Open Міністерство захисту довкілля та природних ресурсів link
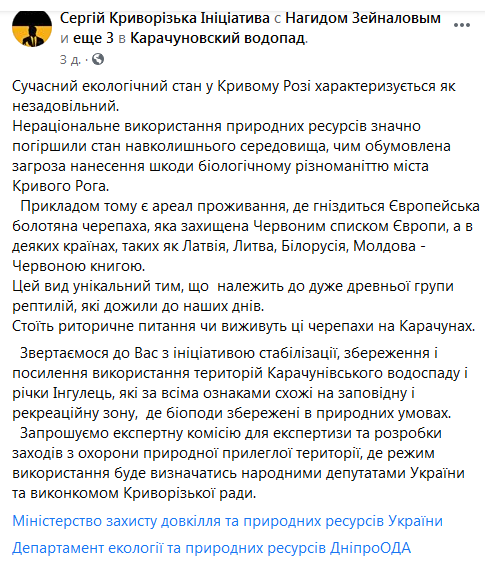Screen dimensions: 485x561 tap(227, 521)
